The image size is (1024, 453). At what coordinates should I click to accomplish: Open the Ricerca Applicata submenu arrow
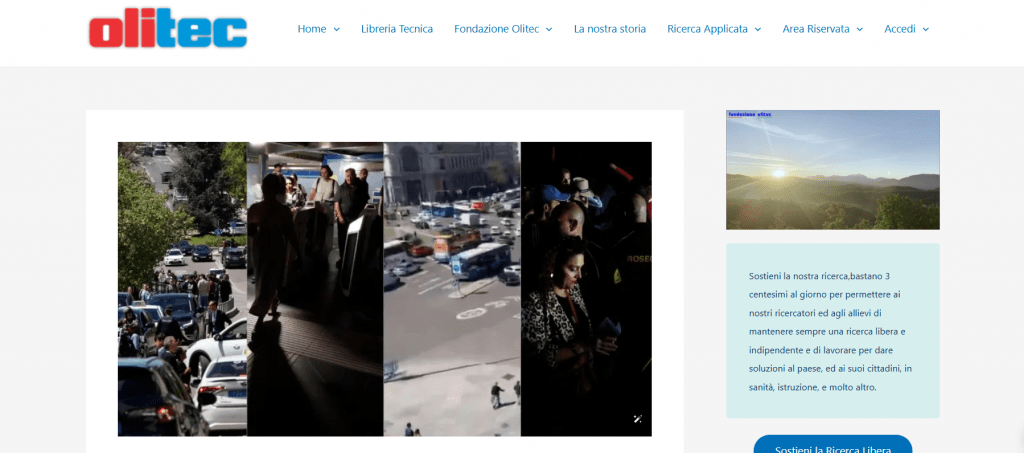click(x=758, y=30)
